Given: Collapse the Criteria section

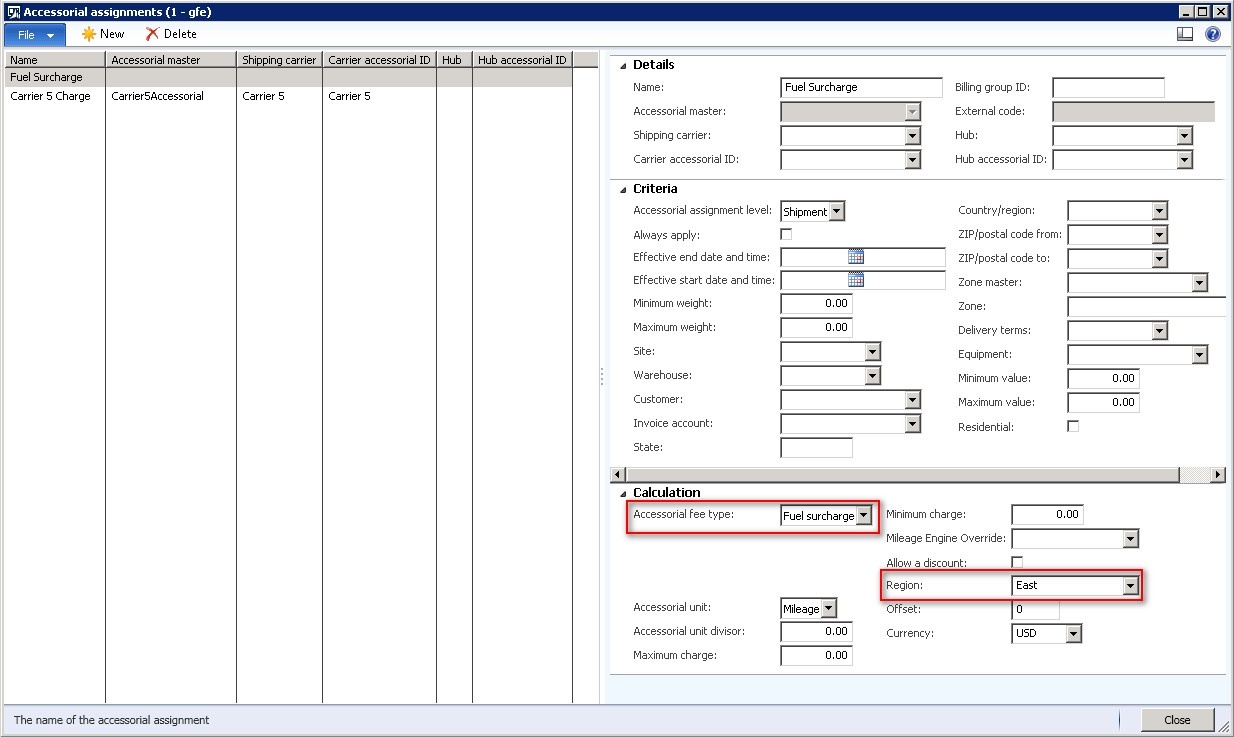Looking at the screenshot, I should click(x=624, y=189).
